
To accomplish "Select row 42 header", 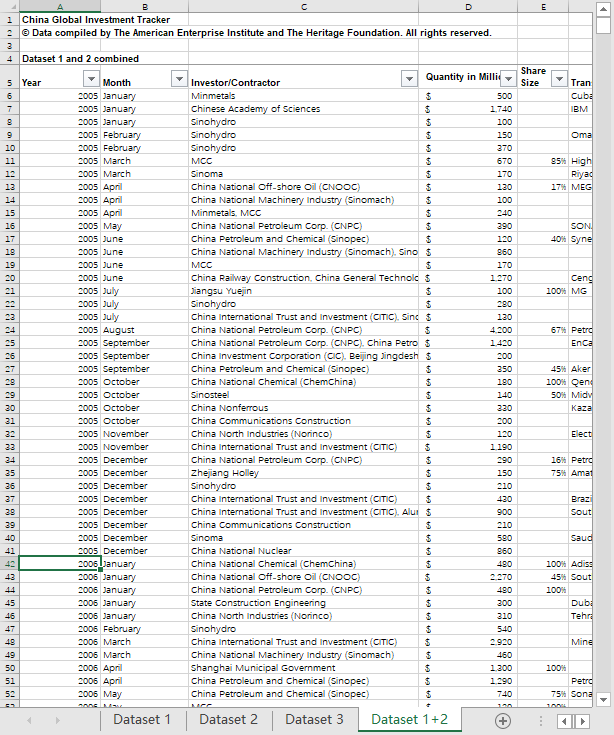I will [x=10, y=564].
